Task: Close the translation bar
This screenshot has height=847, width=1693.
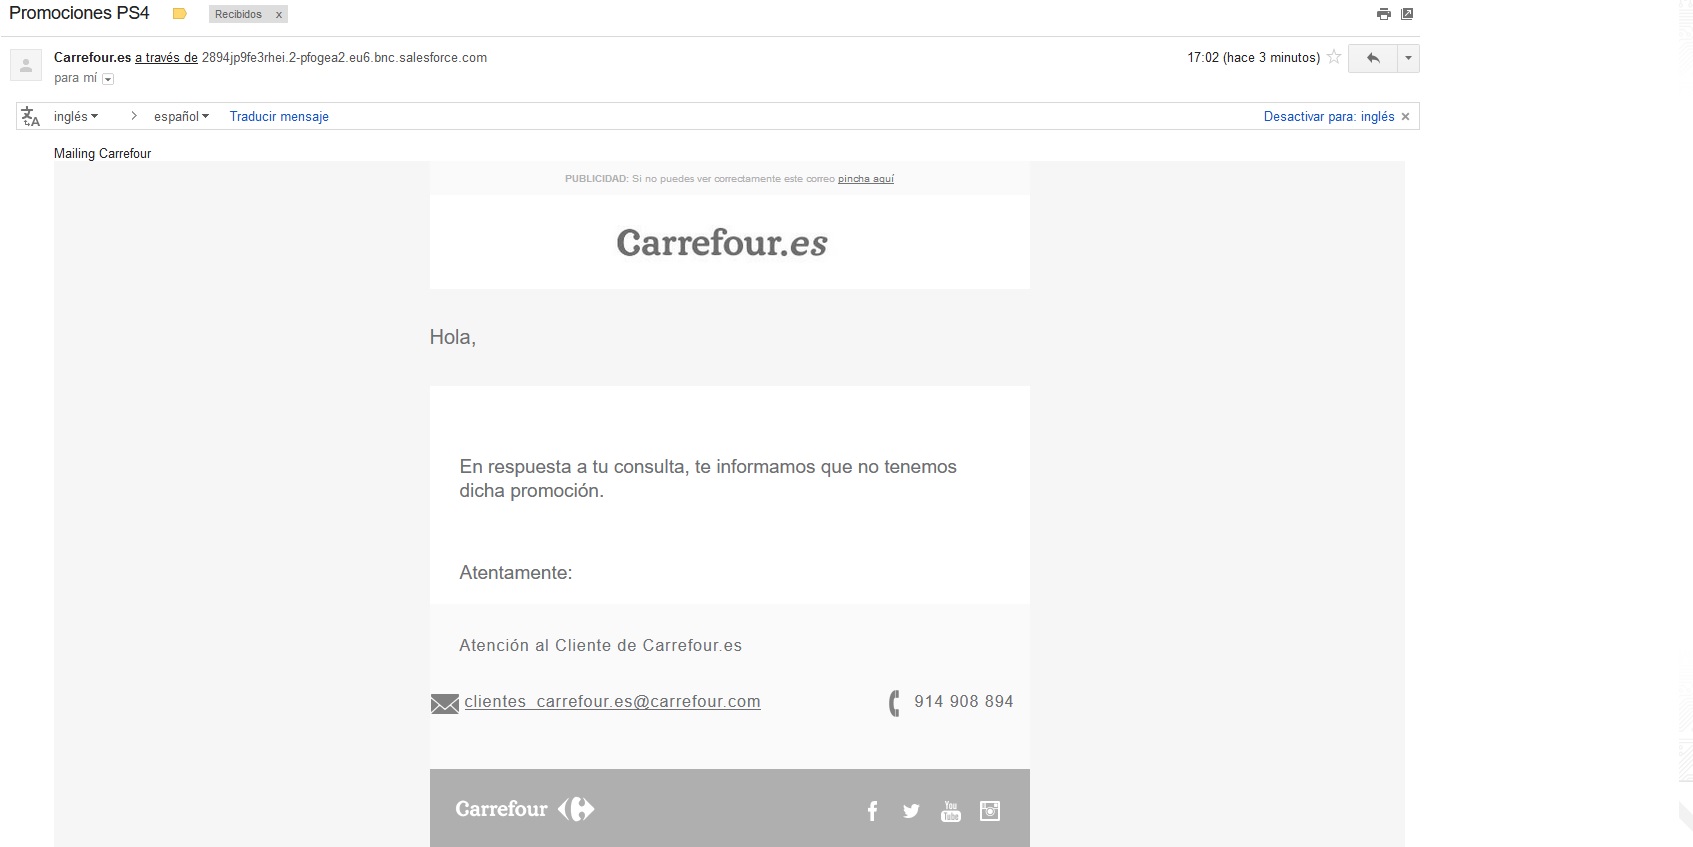Action: [1405, 117]
